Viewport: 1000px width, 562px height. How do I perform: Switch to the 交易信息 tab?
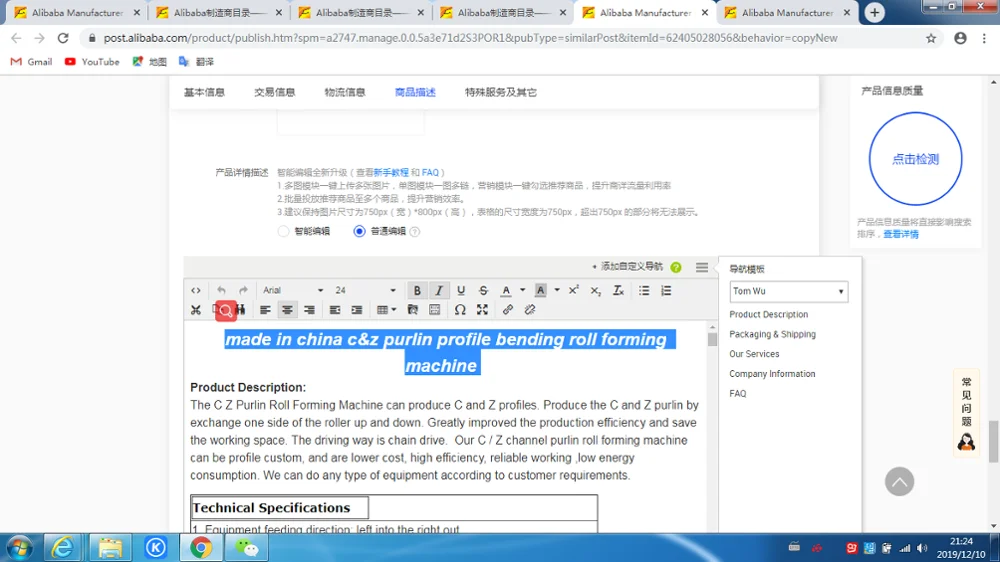pyautogui.click(x=274, y=92)
